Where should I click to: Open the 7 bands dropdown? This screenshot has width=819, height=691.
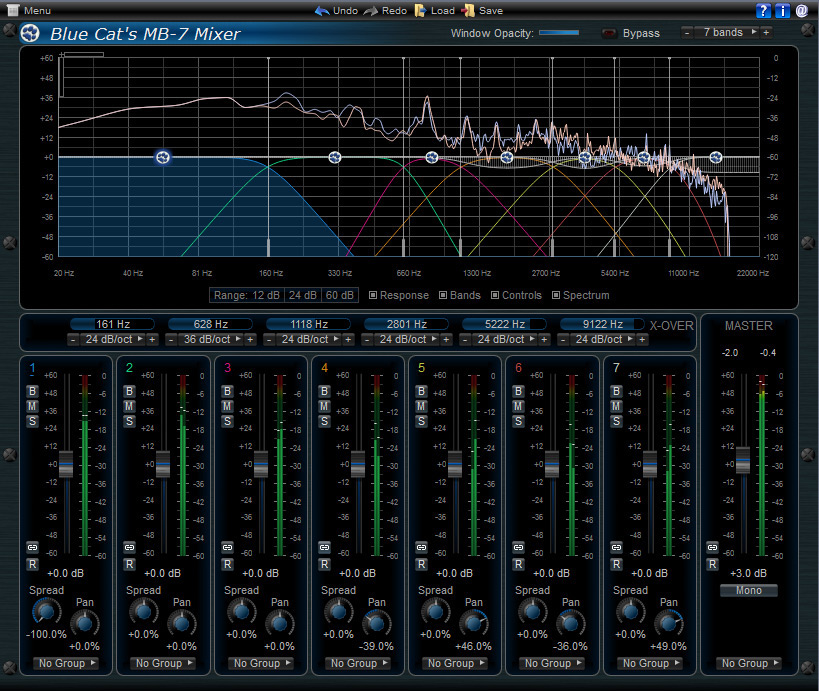[x=725, y=31]
